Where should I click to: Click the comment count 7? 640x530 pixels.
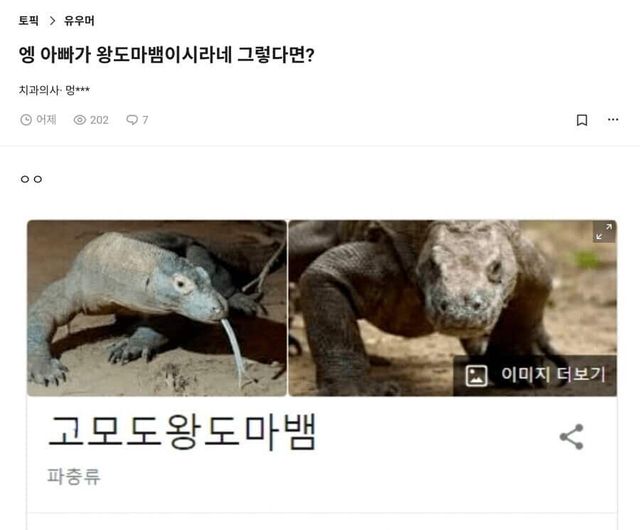145,120
